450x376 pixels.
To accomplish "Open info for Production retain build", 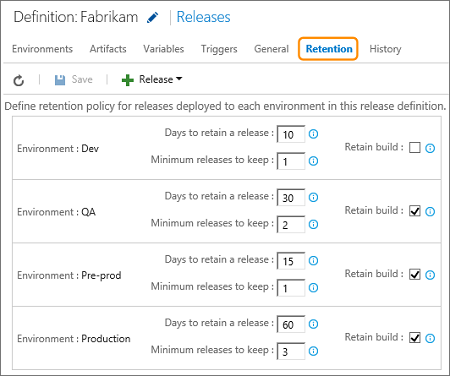I will (430, 338).
